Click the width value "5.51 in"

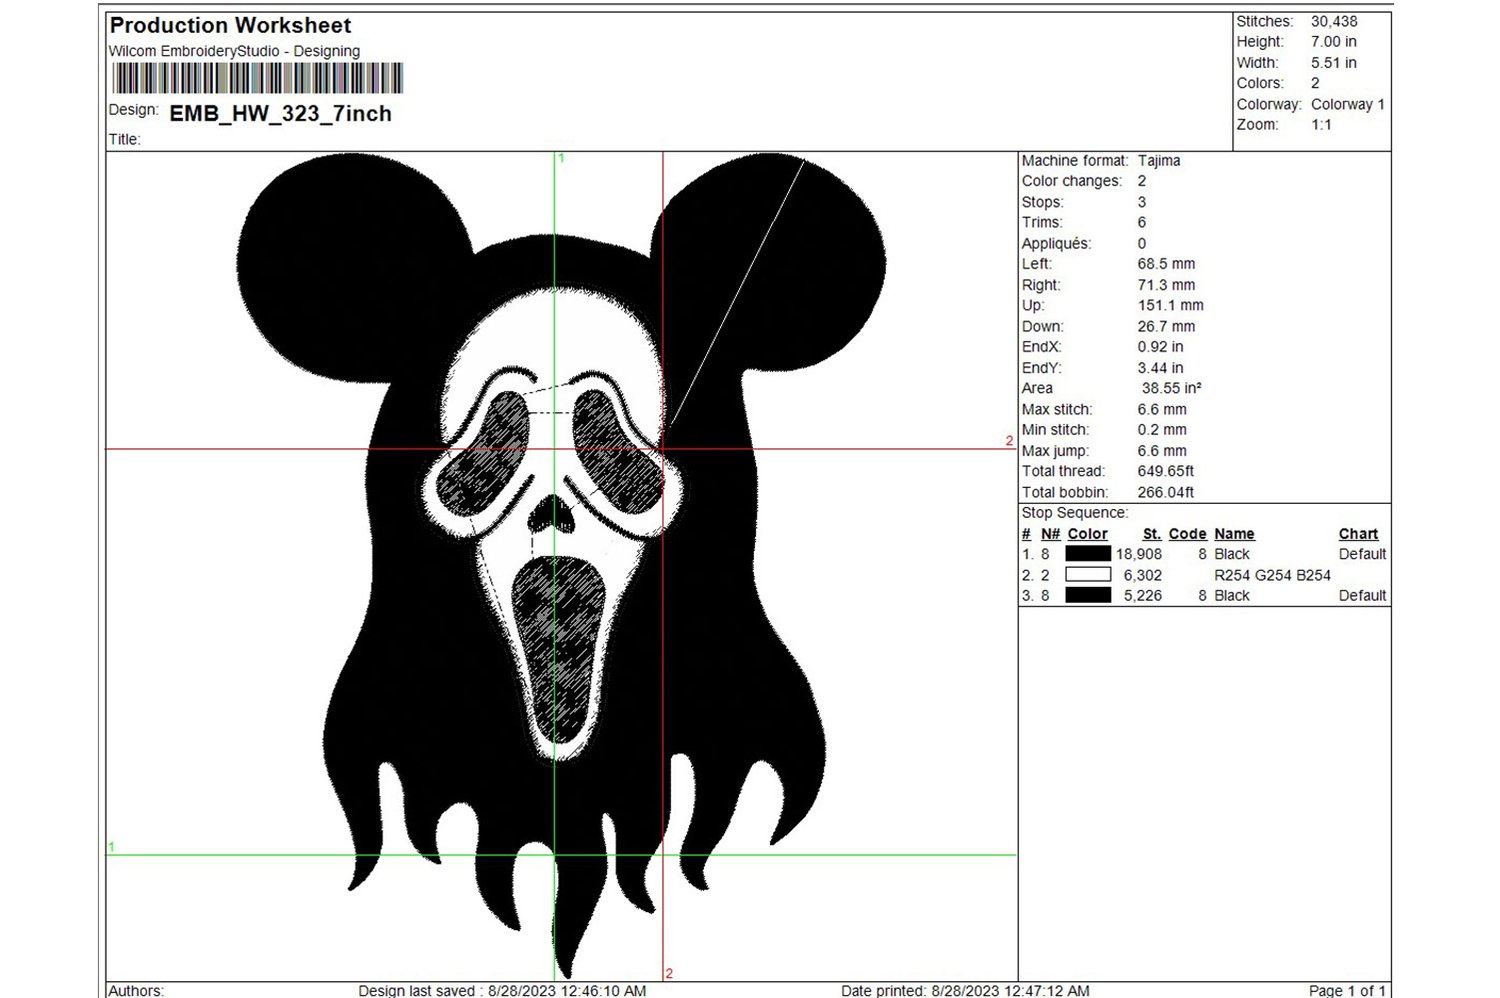click(1334, 63)
